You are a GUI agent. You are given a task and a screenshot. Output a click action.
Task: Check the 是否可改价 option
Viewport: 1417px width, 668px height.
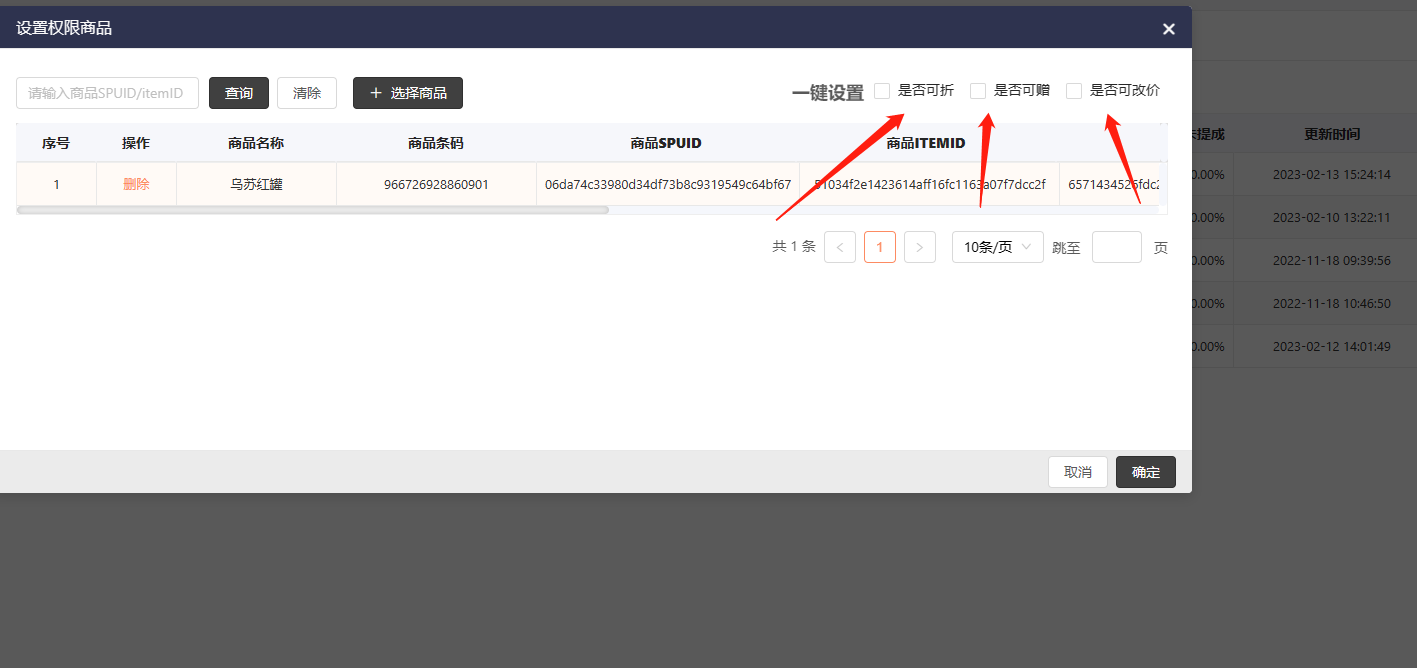click(x=1074, y=91)
